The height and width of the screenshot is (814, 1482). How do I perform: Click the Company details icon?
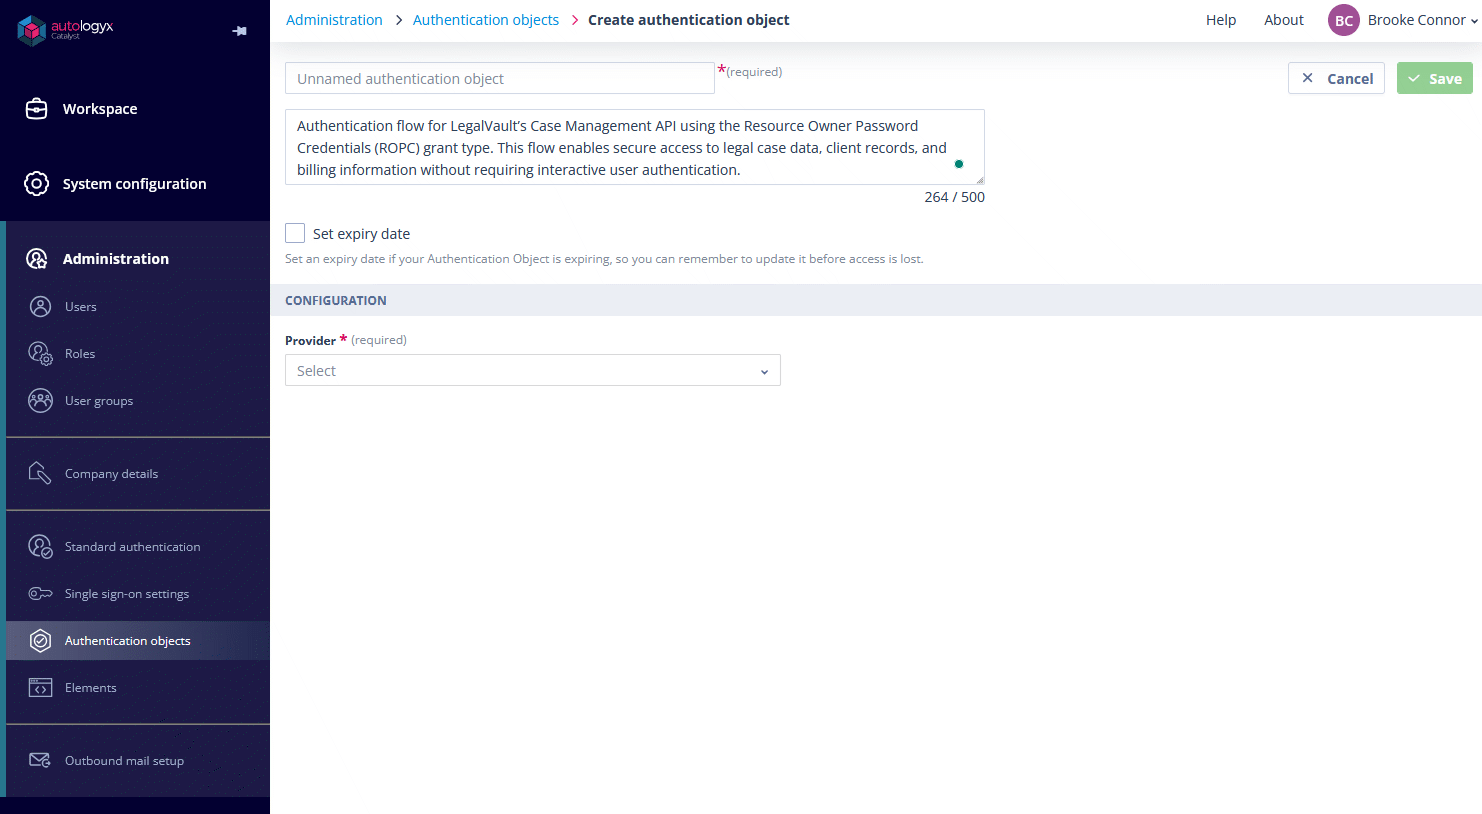coord(40,474)
